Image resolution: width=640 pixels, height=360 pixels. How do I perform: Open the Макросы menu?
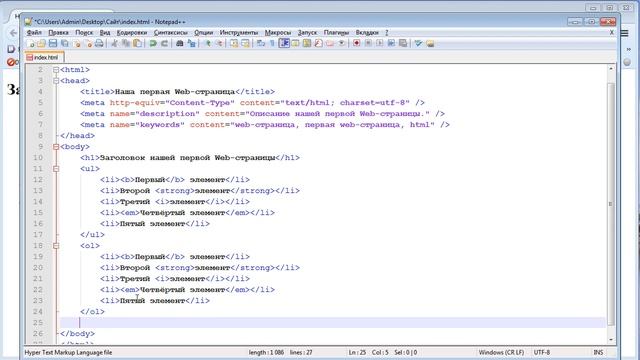278,32
